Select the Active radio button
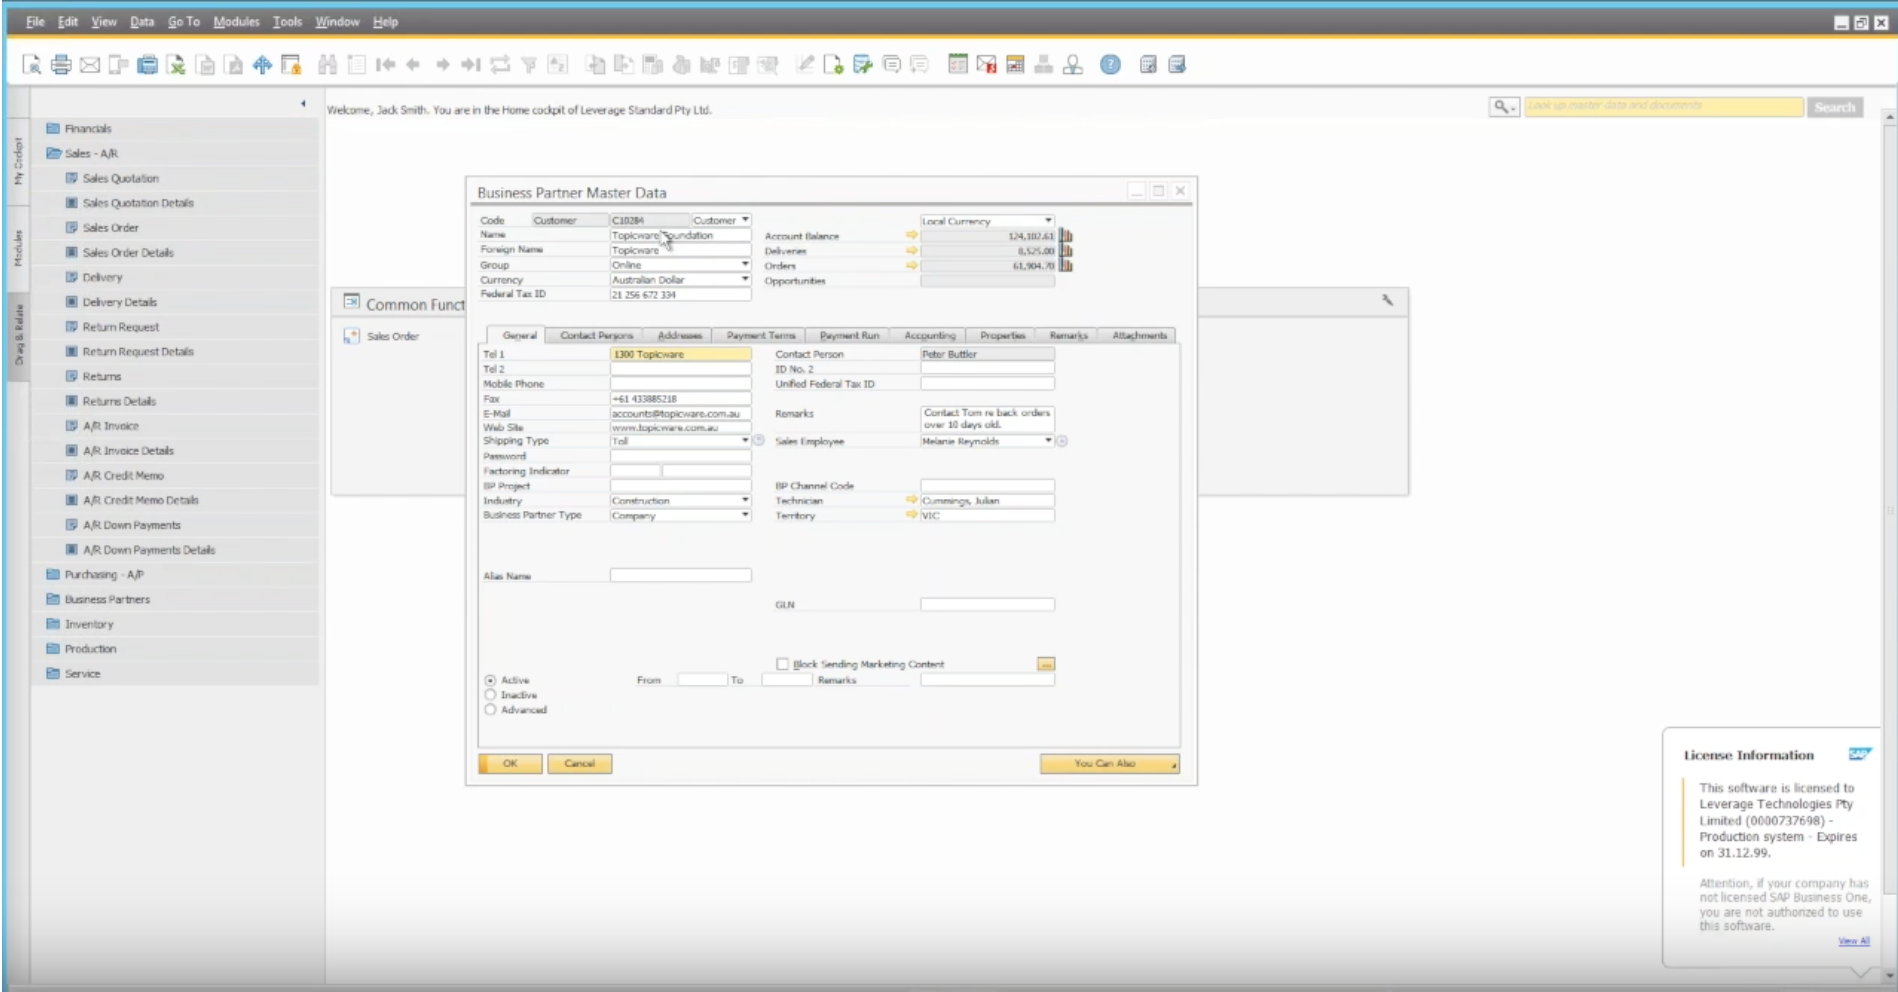Screen dimensions: 1898x992 [x=490, y=680]
